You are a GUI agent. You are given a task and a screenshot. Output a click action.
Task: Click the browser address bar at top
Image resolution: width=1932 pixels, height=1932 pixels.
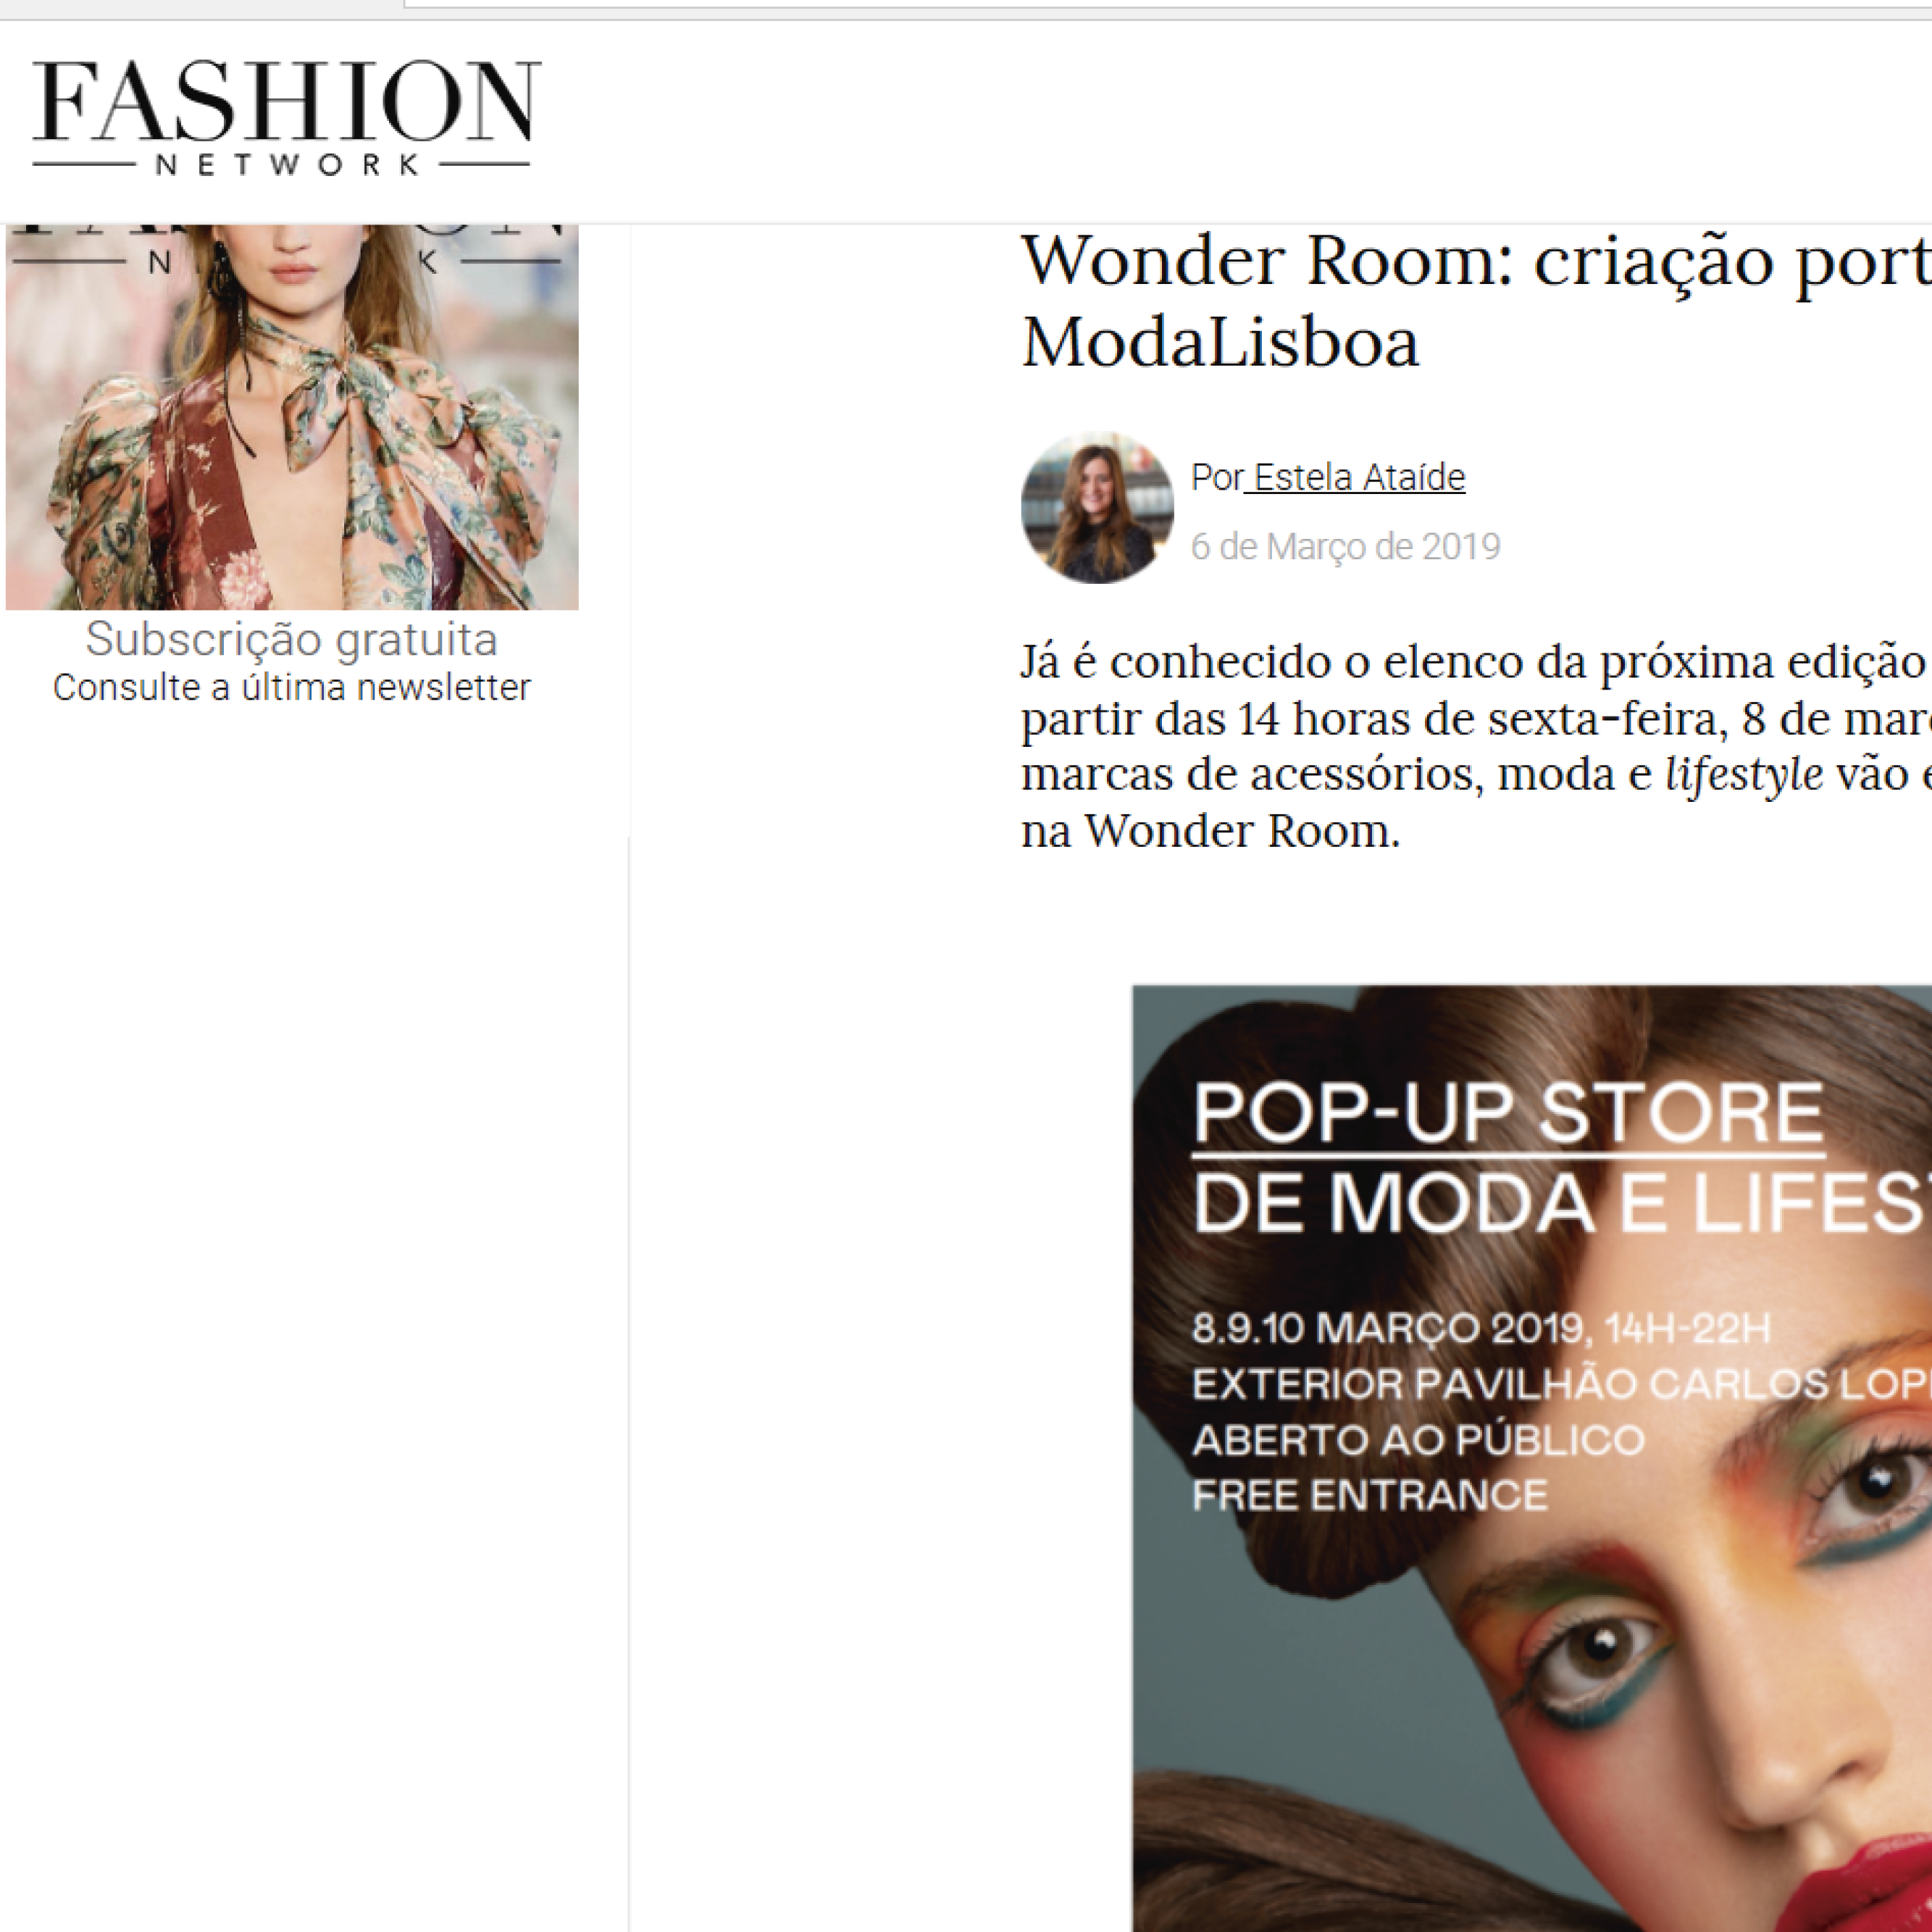coord(1168,4)
